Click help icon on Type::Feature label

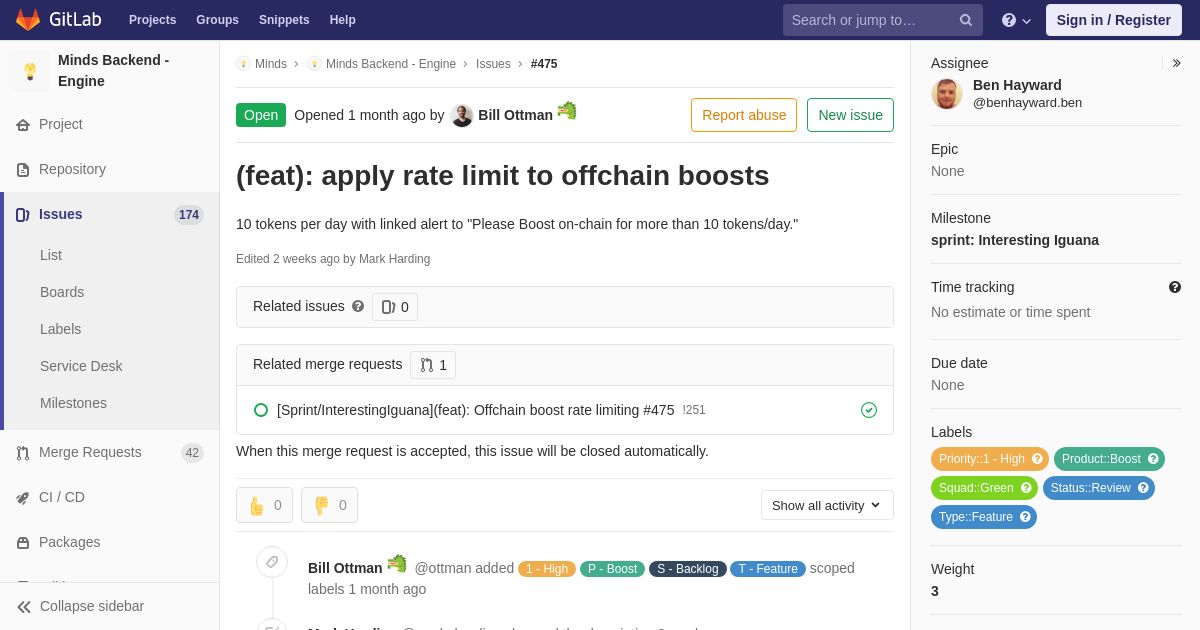pyautogui.click(x=1025, y=517)
